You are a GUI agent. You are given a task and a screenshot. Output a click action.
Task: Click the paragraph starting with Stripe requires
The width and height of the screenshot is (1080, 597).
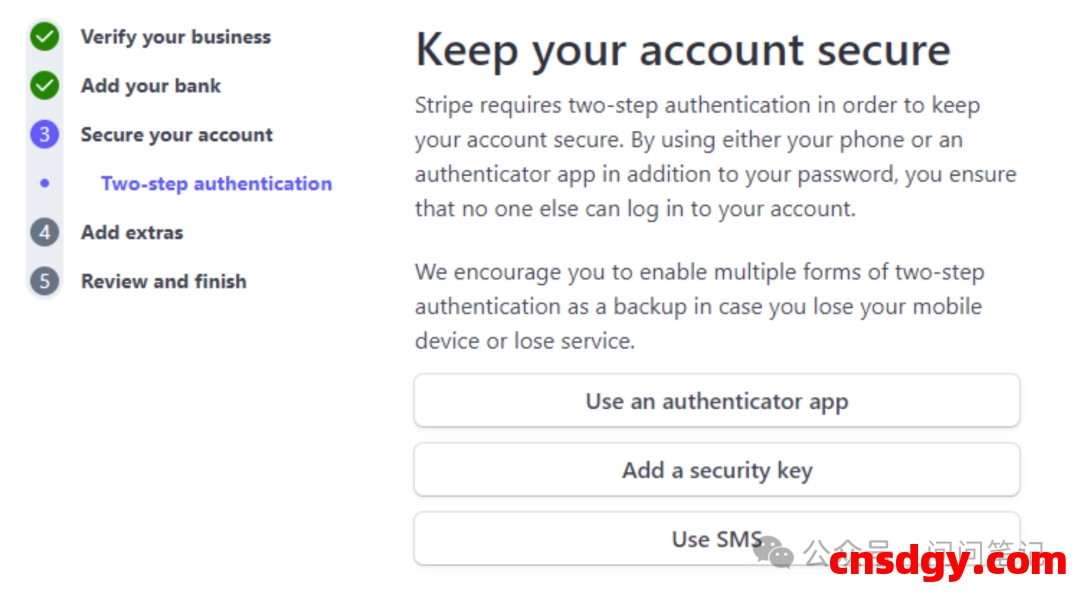tap(715, 157)
